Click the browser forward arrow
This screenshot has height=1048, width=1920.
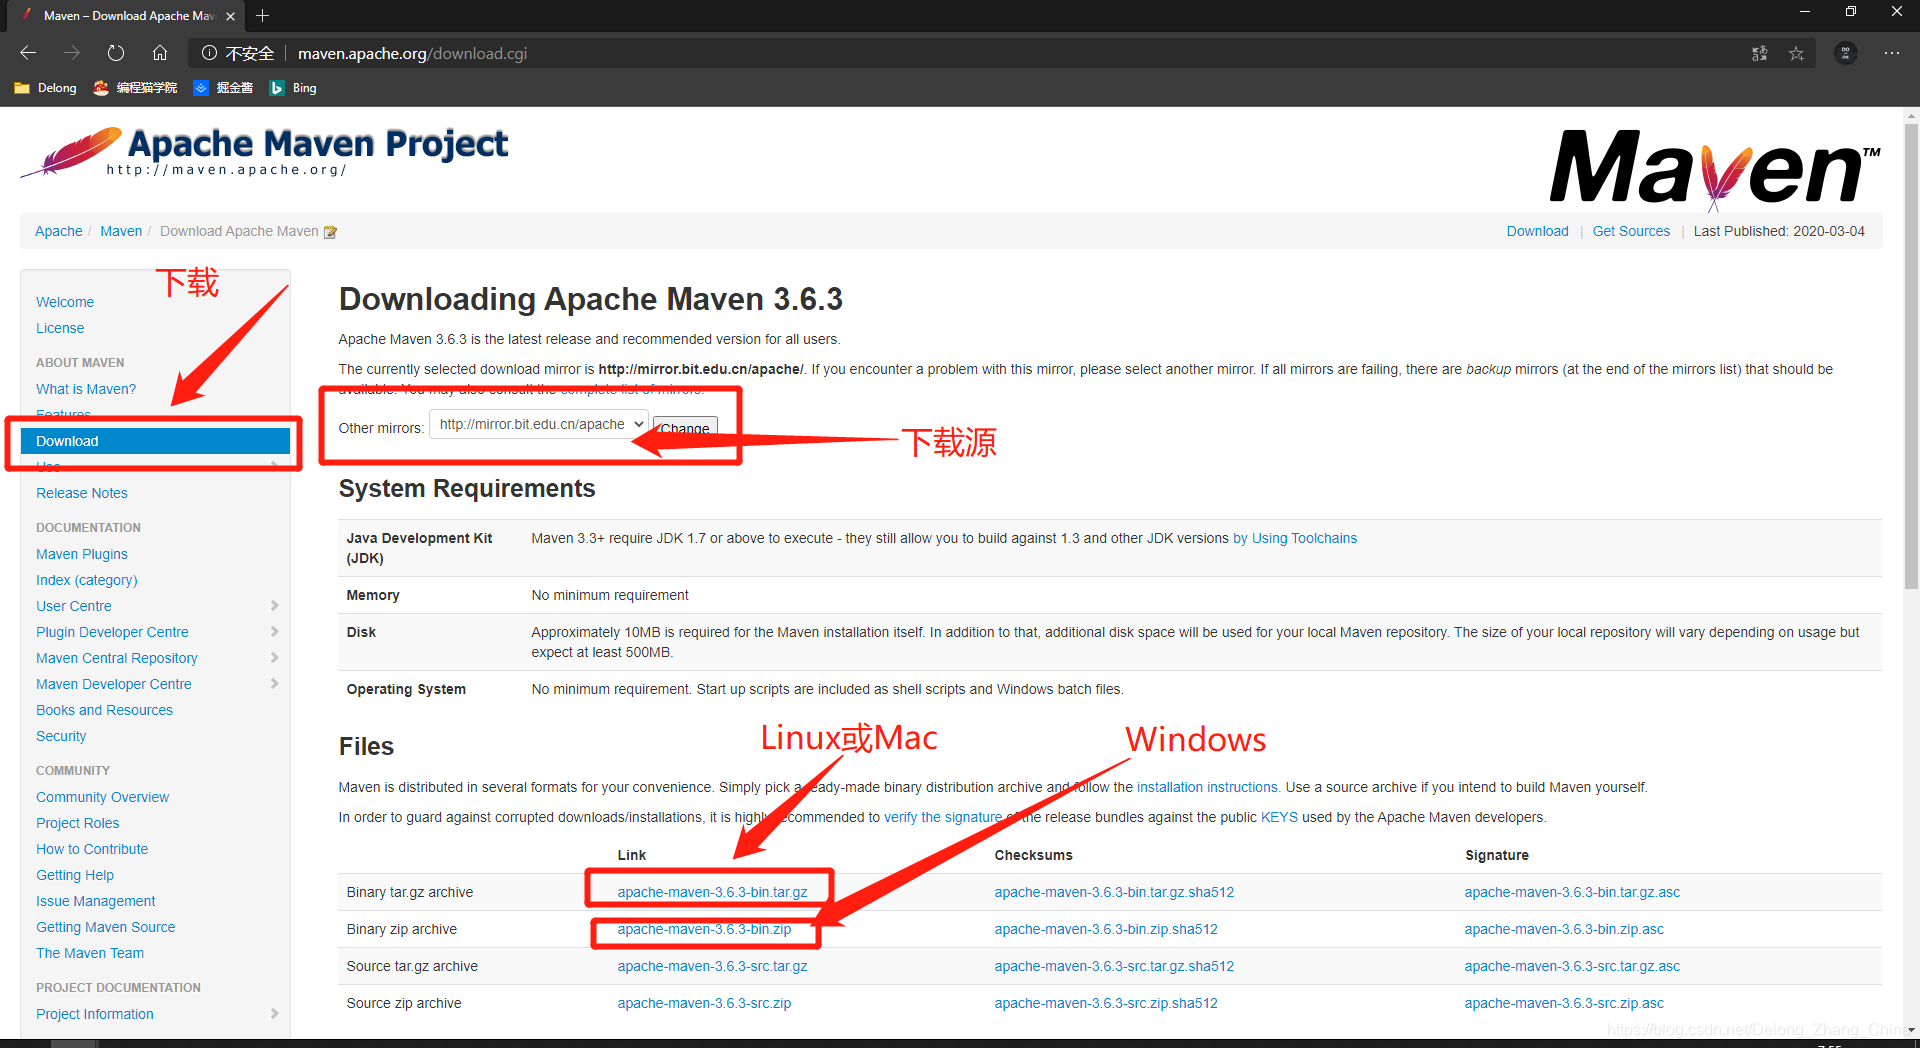pos(72,53)
